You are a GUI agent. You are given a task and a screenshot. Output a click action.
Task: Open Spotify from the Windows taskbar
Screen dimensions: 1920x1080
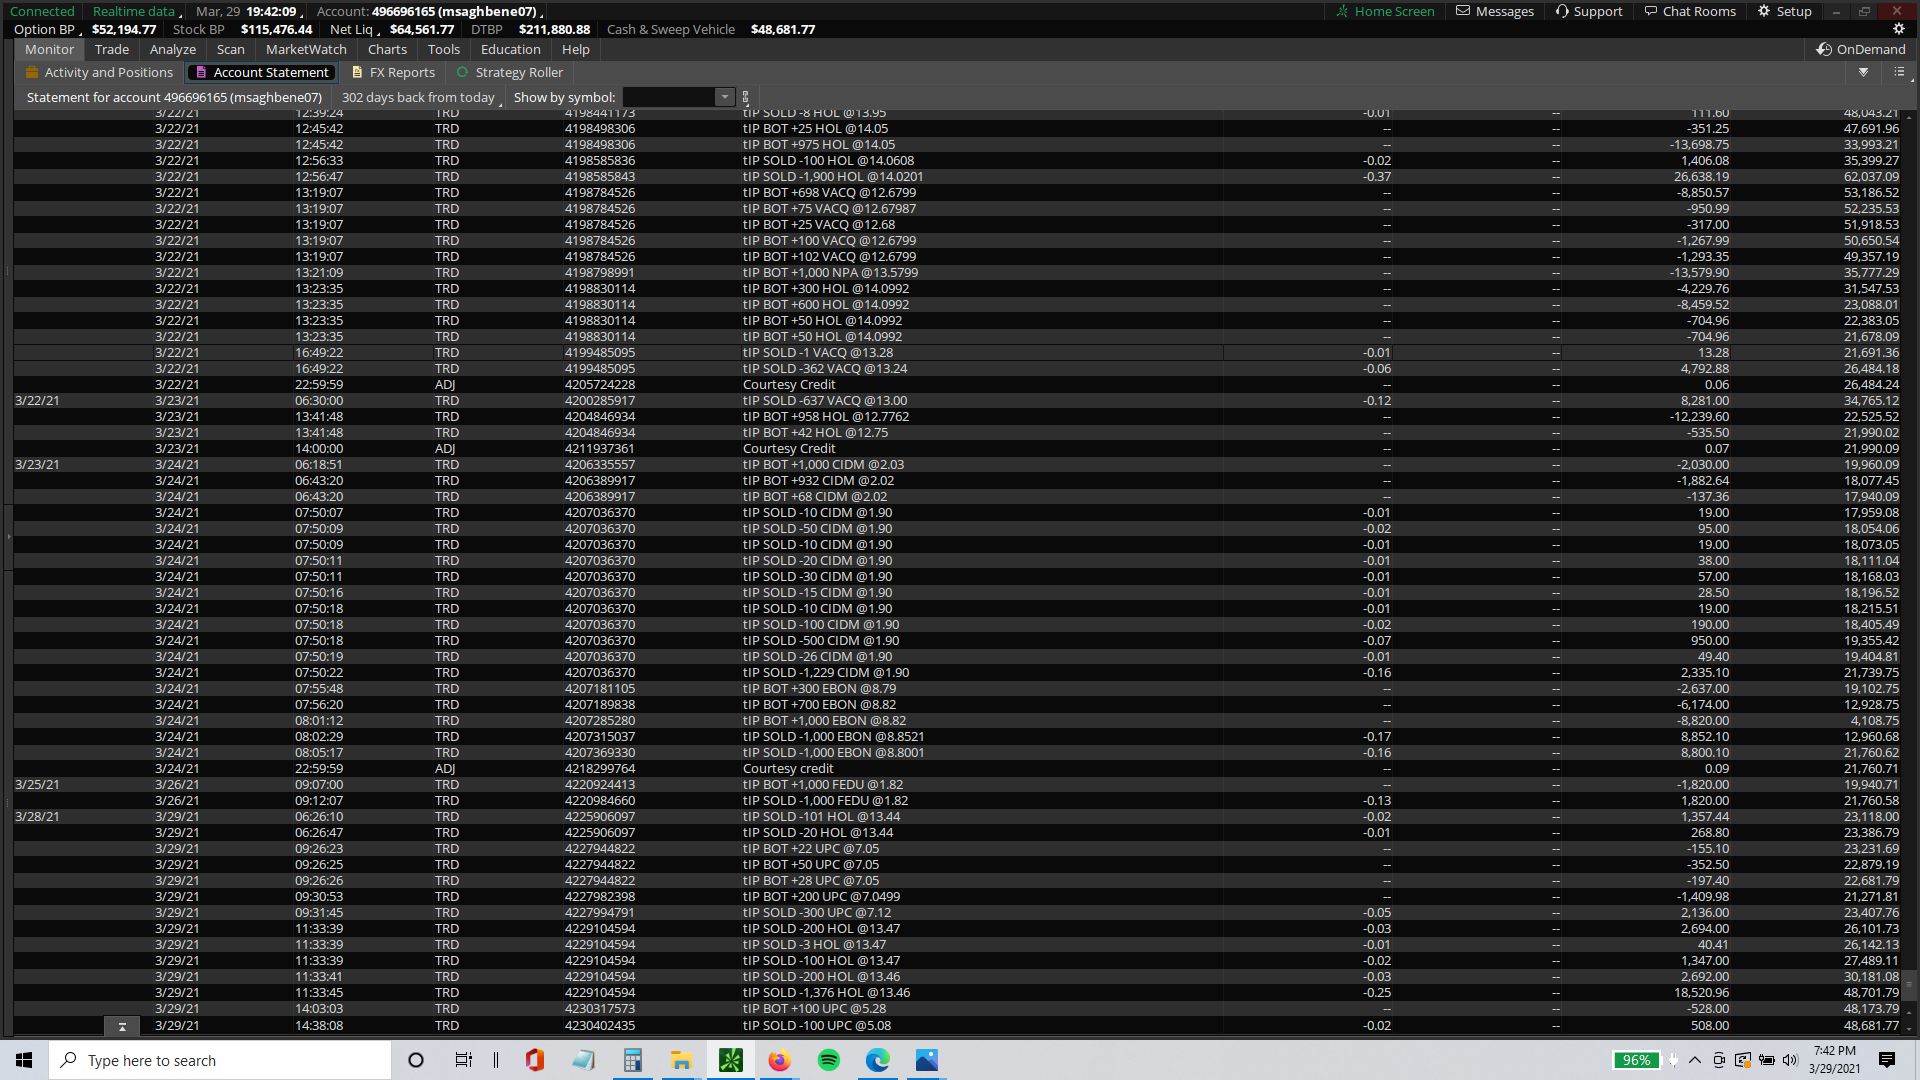click(x=828, y=1060)
